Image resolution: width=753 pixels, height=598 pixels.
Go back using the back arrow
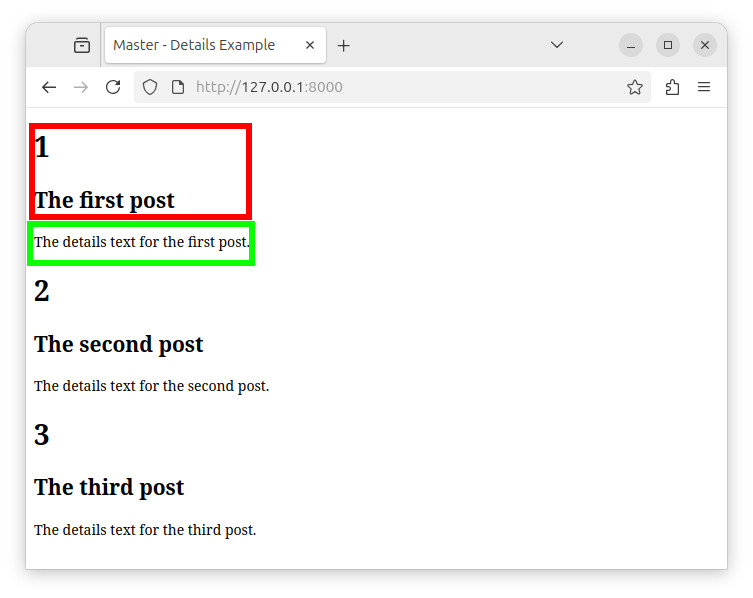pyautogui.click(x=49, y=87)
